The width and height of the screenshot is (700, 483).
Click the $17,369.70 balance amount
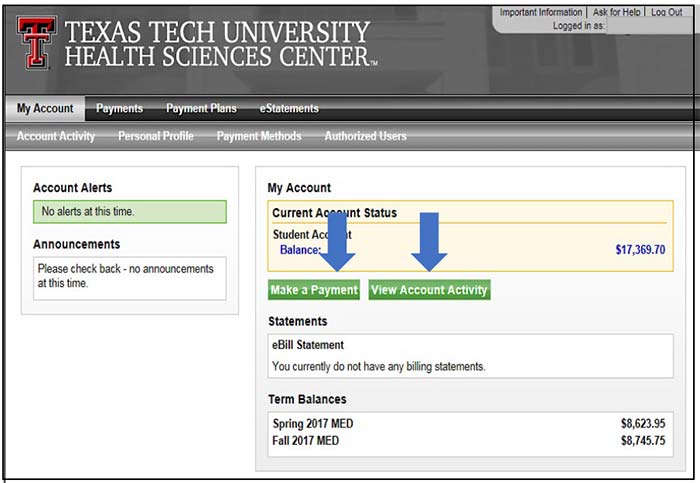(640, 250)
